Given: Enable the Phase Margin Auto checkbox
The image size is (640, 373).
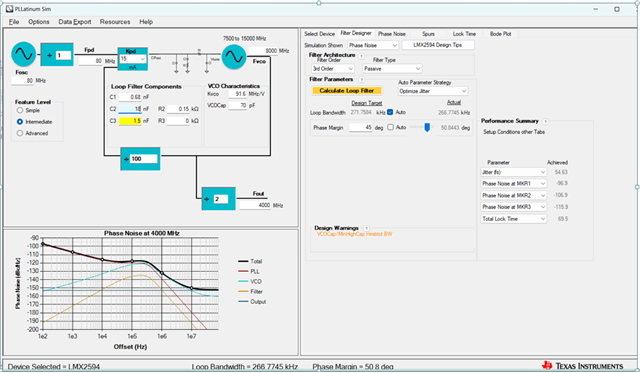Looking at the screenshot, I should pyautogui.click(x=390, y=128).
